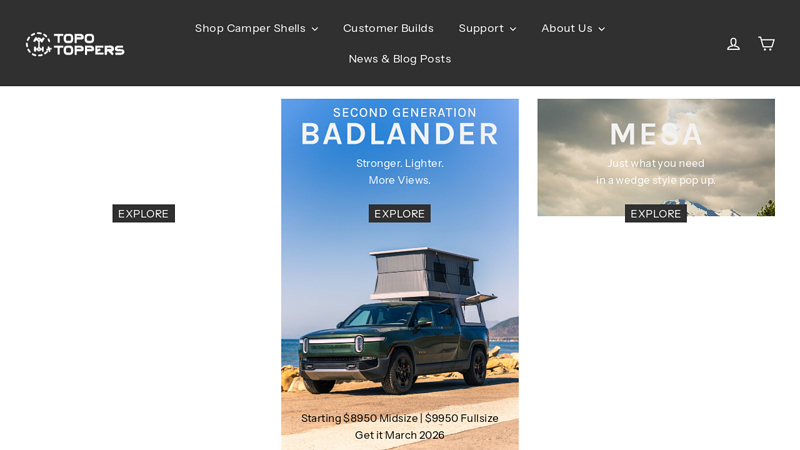Select the About Us menu label
The height and width of the screenshot is (450, 800).
[566, 28]
